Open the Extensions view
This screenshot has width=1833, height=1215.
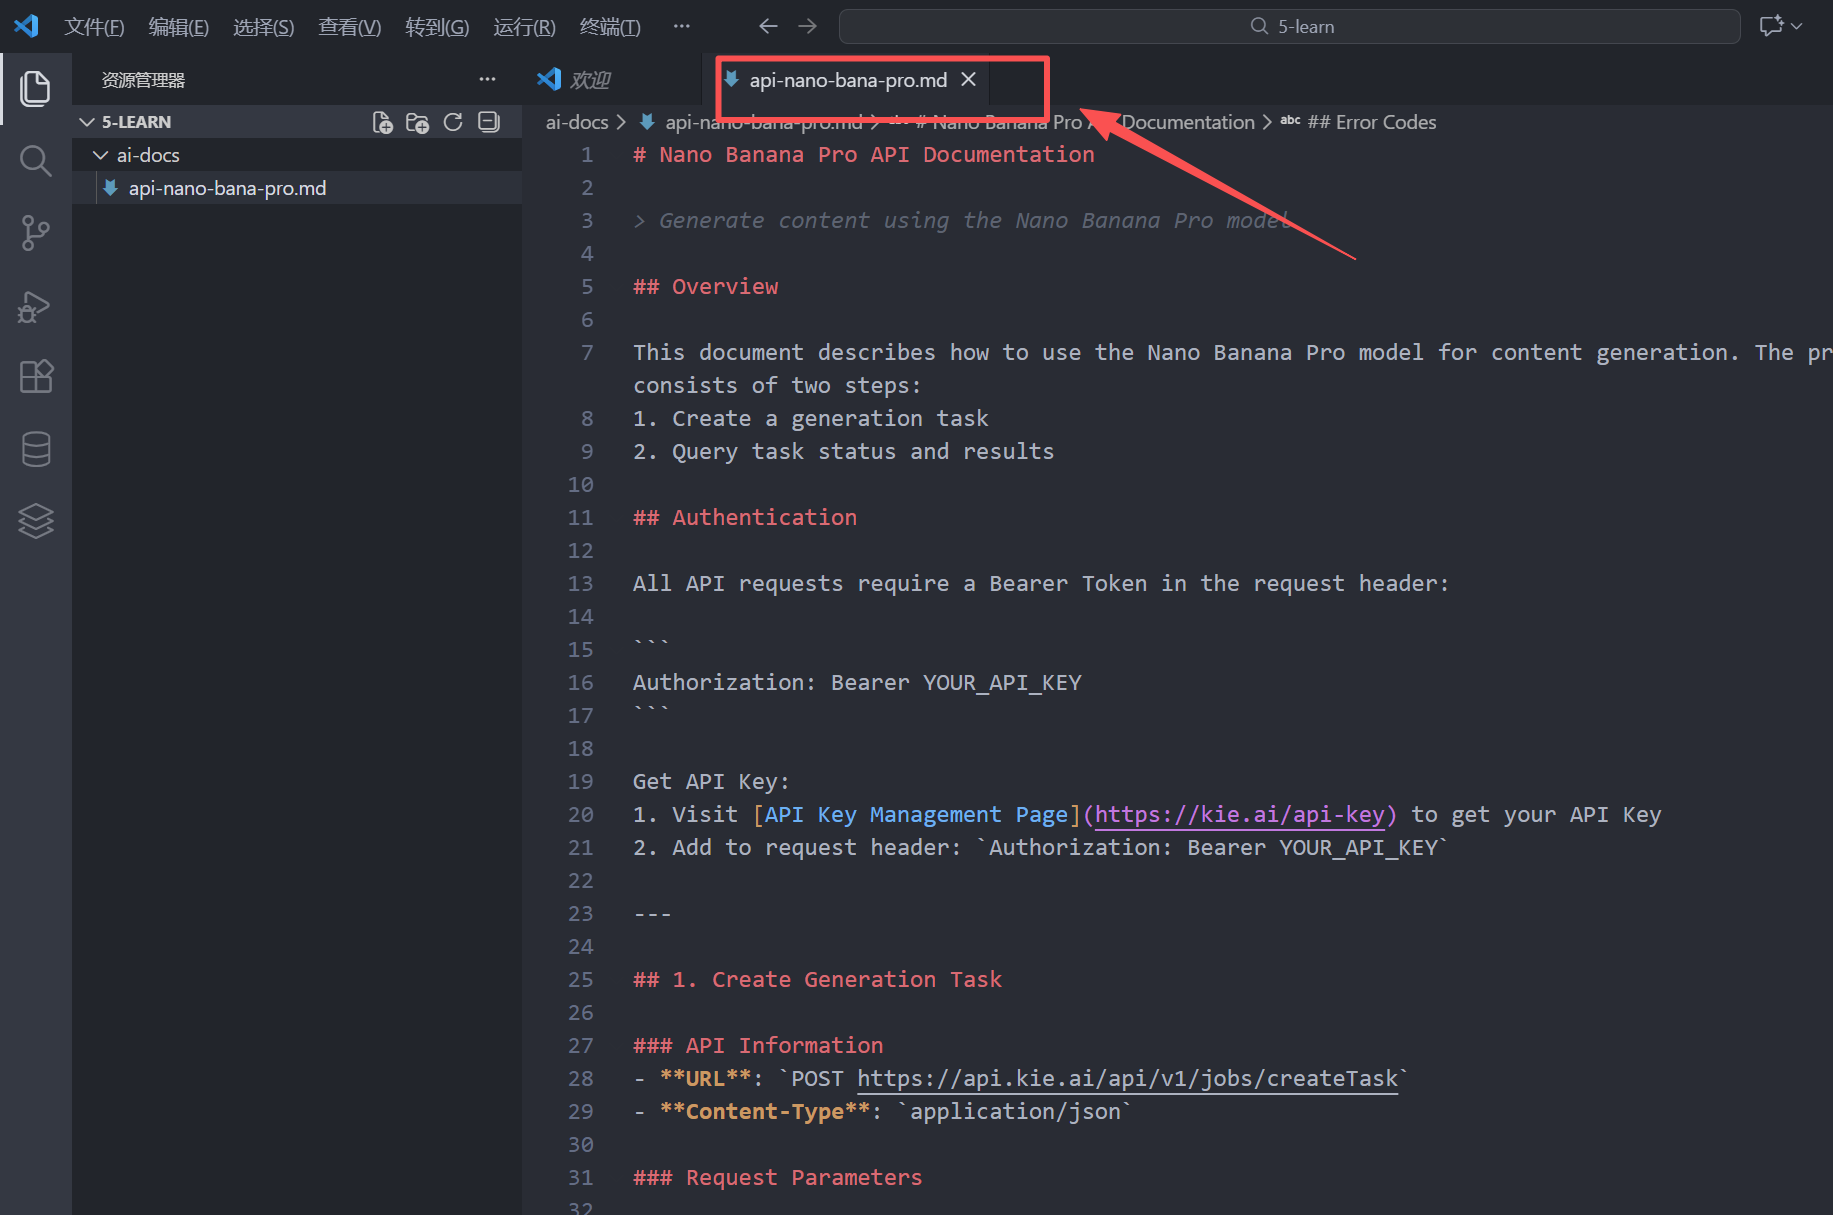36,377
